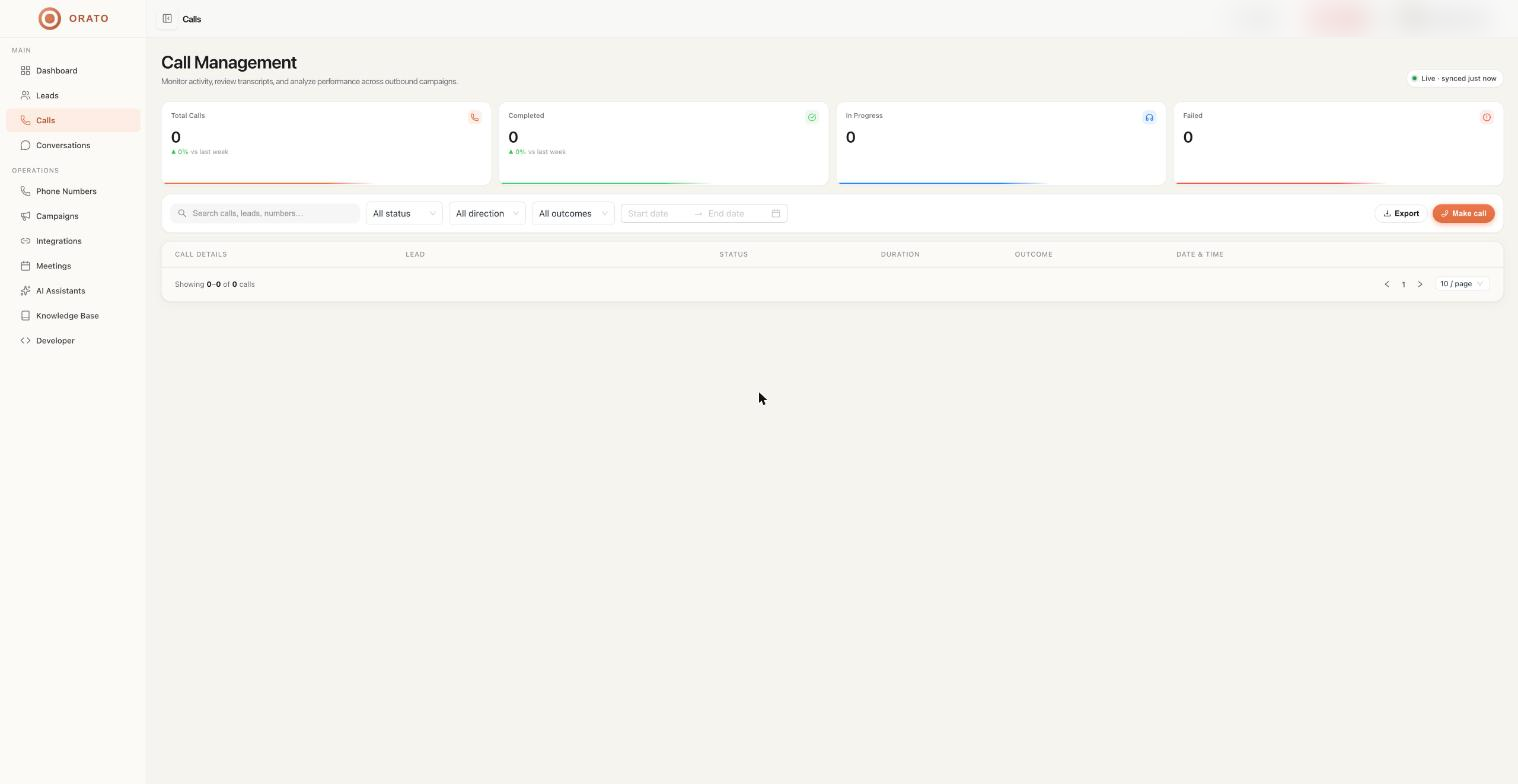1518x784 pixels.
Task: Click the End date field
Action: [x=736, y=213]
